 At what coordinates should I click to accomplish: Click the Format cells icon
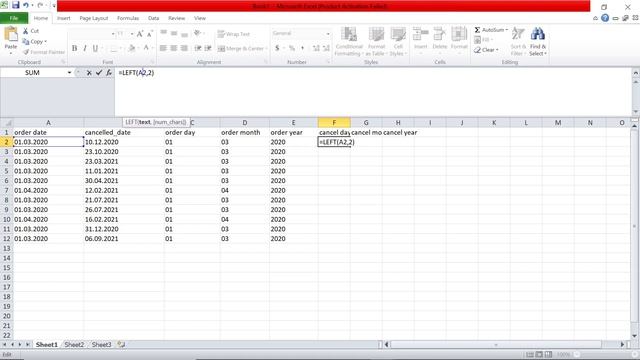(x=459, y=34)
